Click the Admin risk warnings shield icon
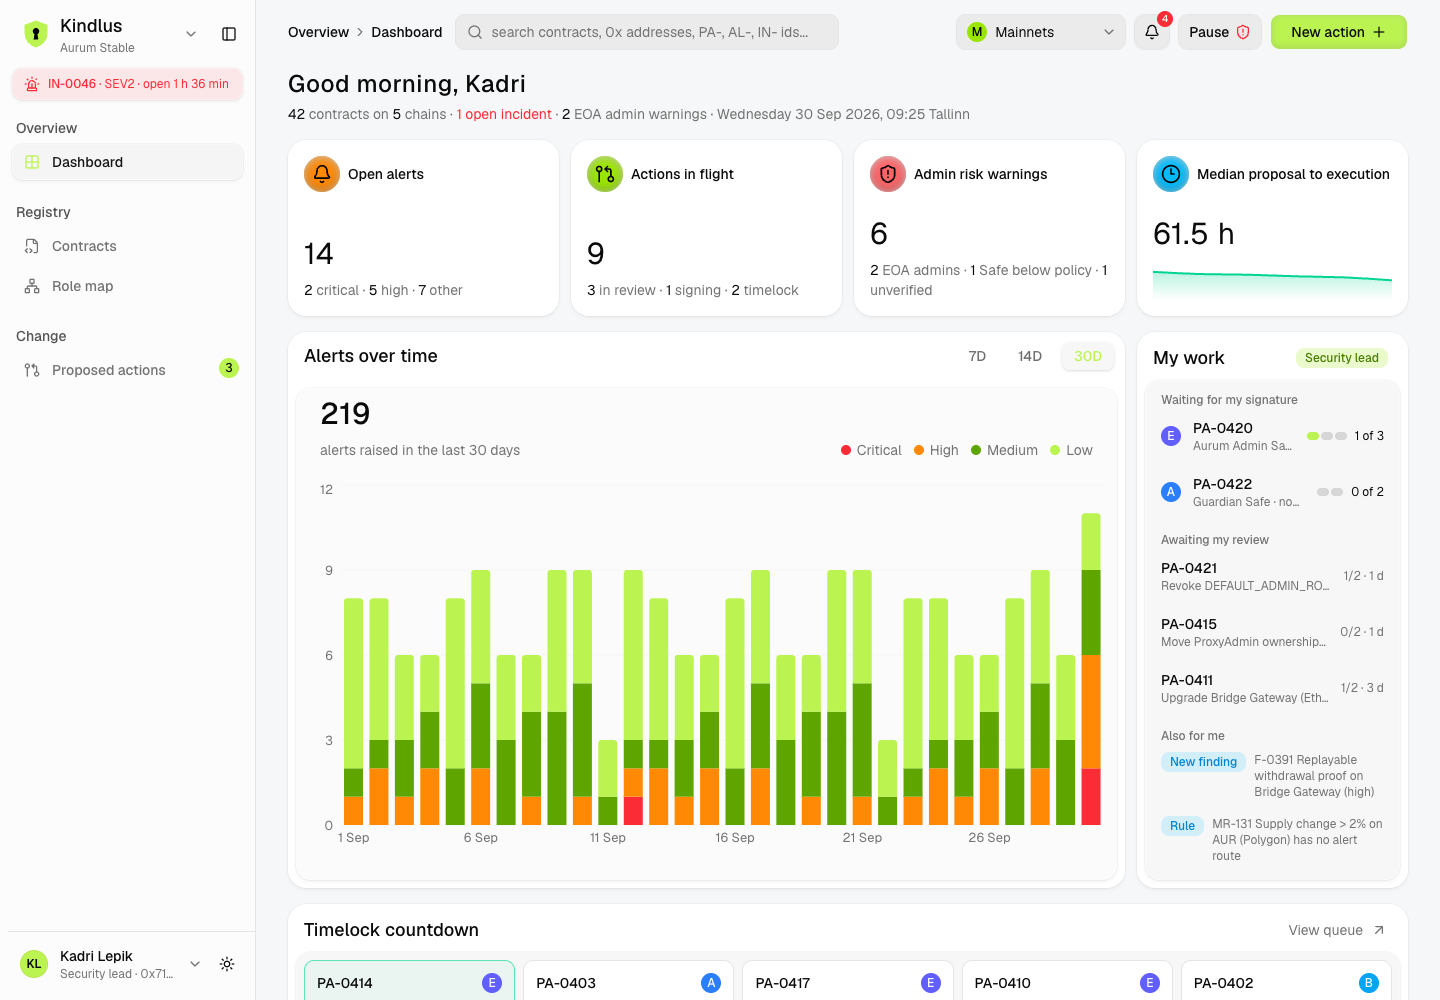The width and height of the screenshot is (1440, 1000). click(888, 174)
